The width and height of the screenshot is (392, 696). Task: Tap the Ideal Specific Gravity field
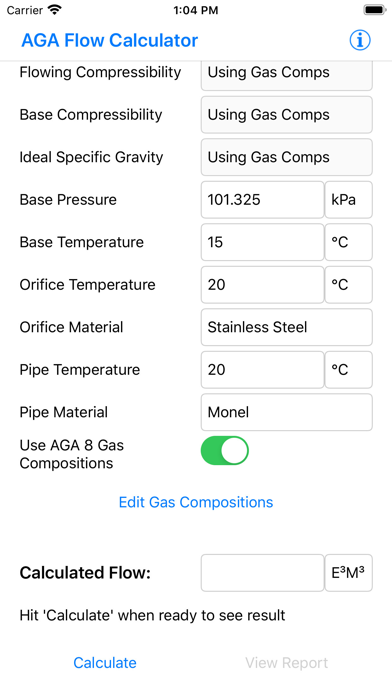[x=287, y=157]
